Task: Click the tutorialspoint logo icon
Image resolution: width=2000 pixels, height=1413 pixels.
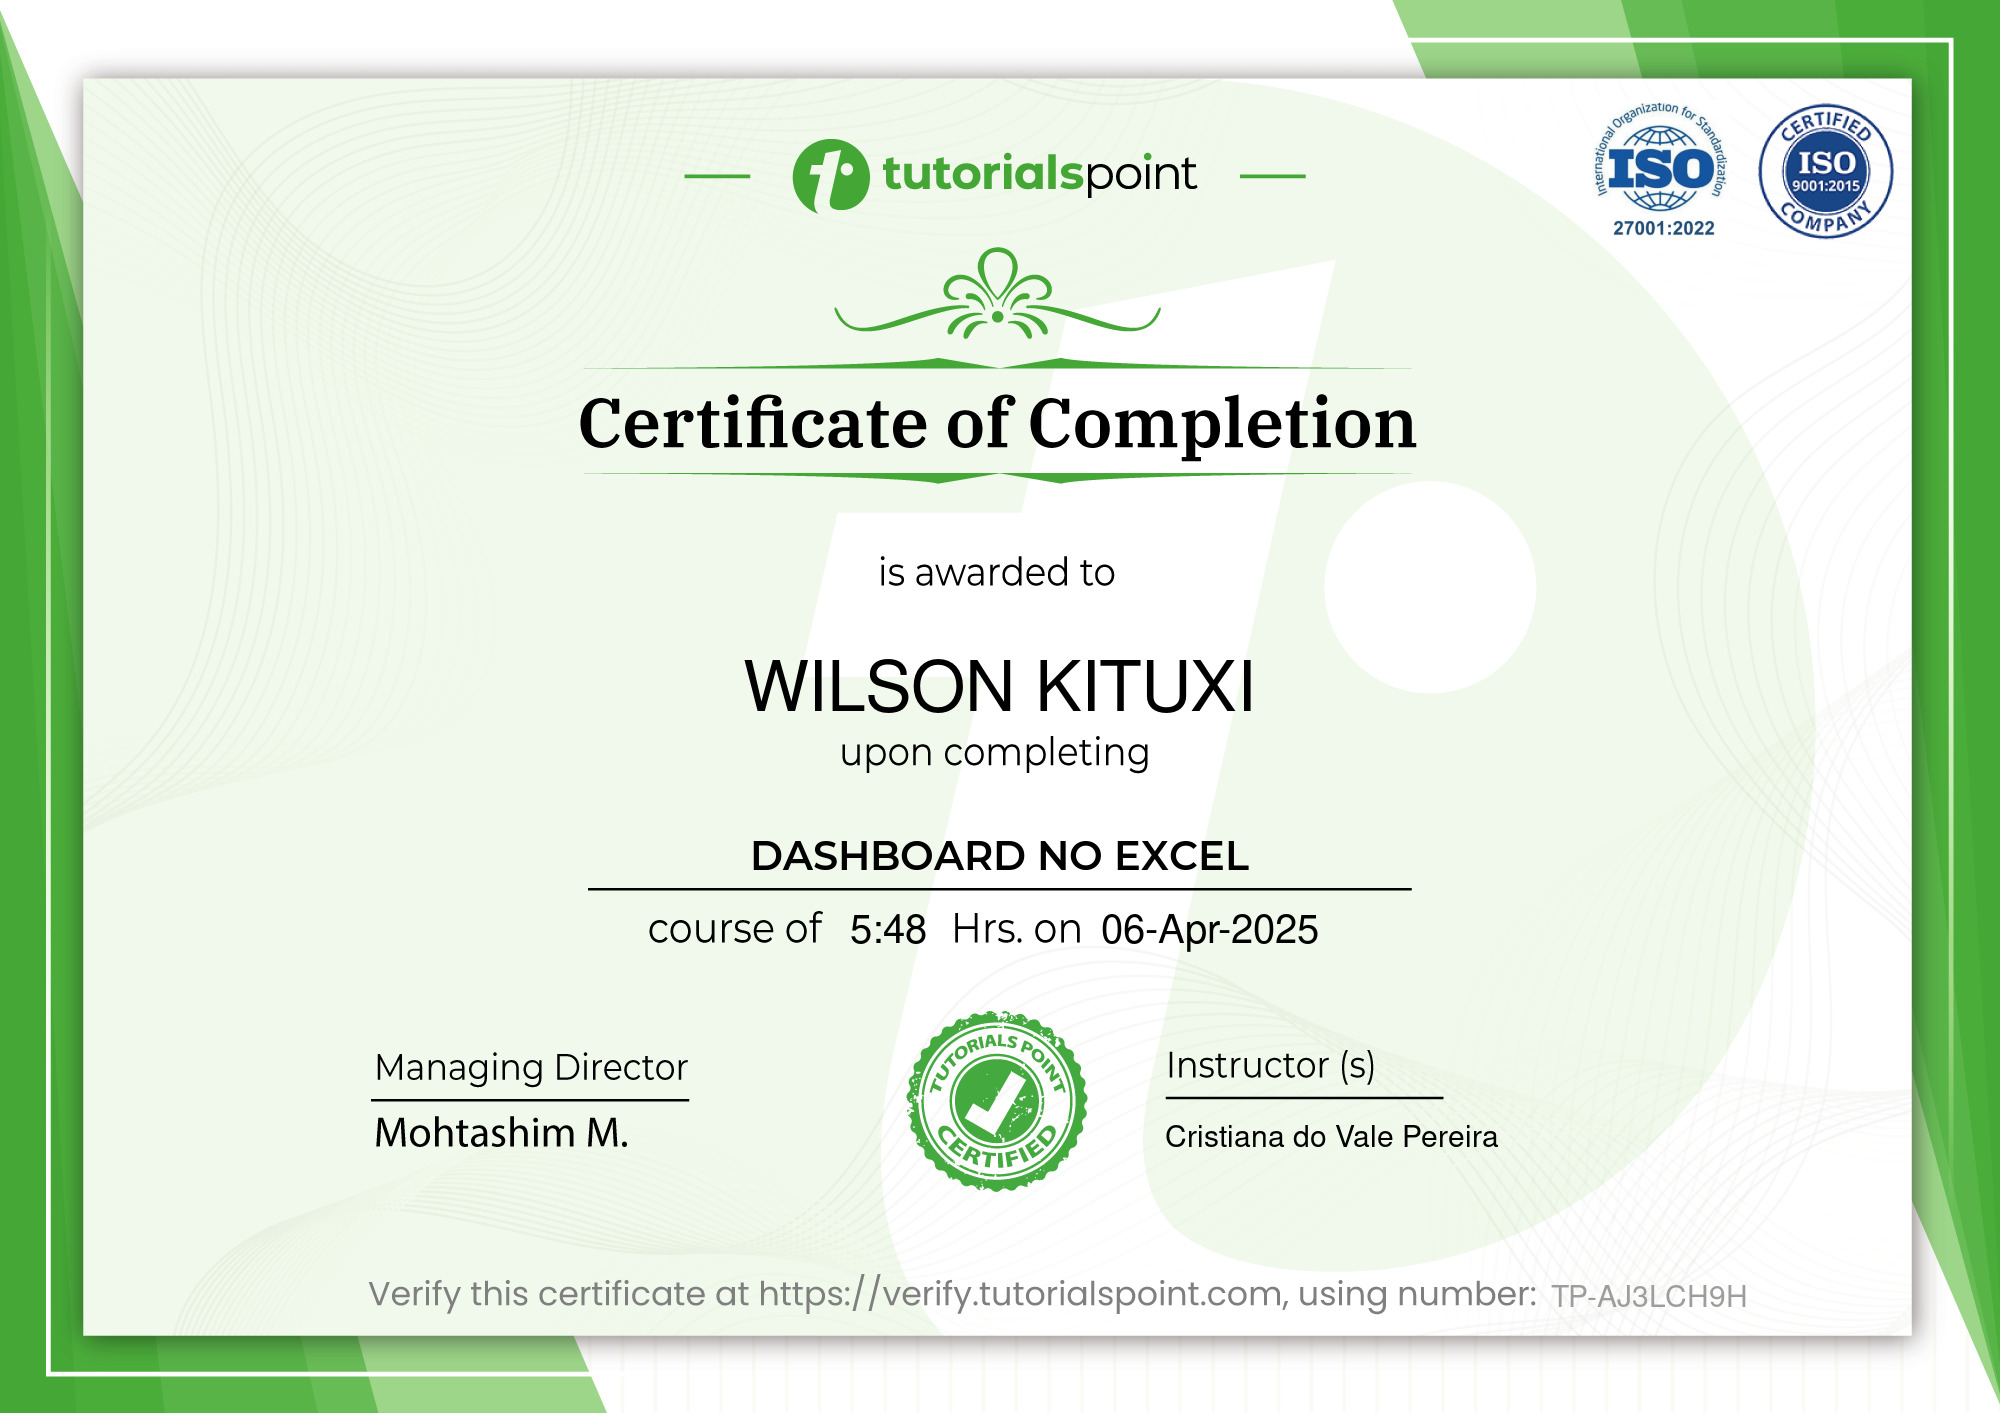Action: click(x=830, y=176)
